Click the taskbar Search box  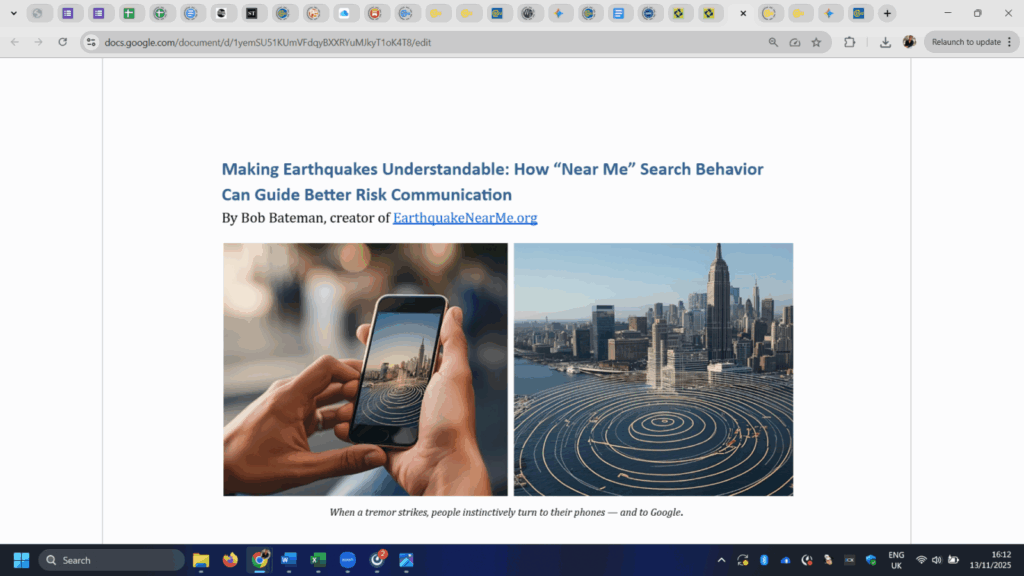pos(111,560)
